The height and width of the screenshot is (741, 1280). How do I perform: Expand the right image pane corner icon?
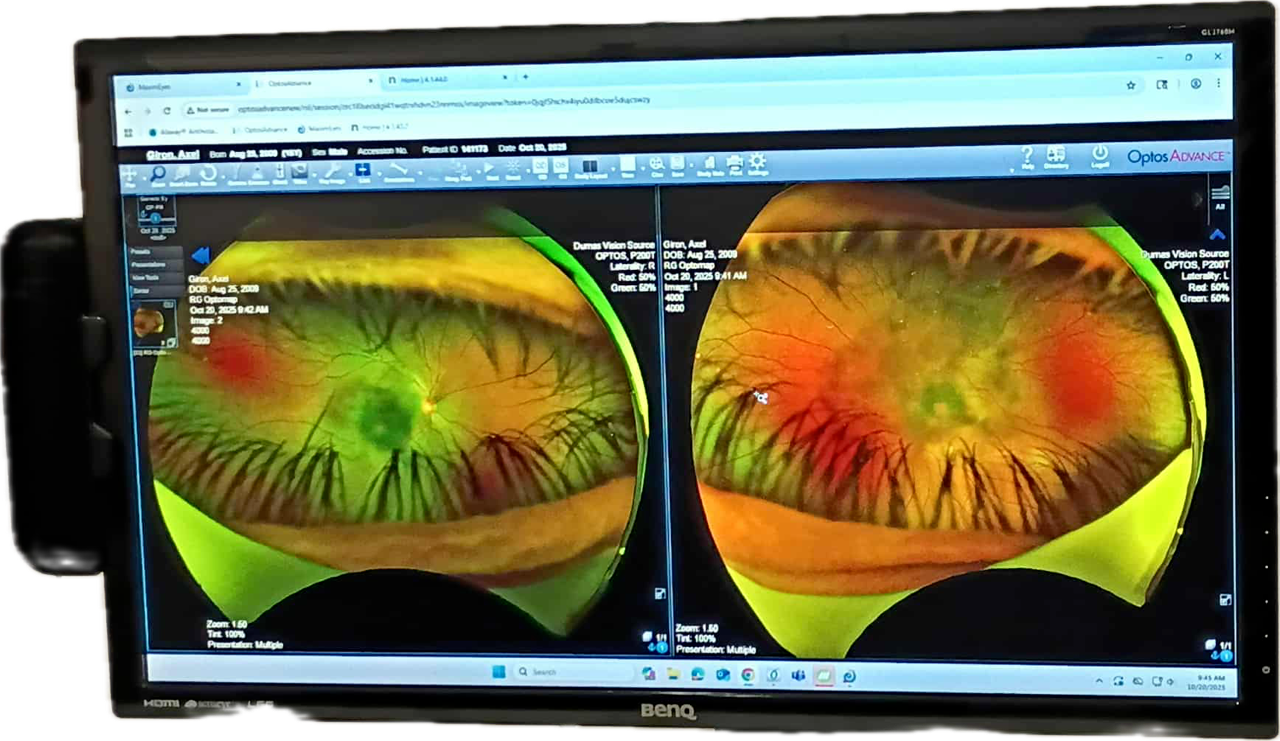coord(1225,600)
